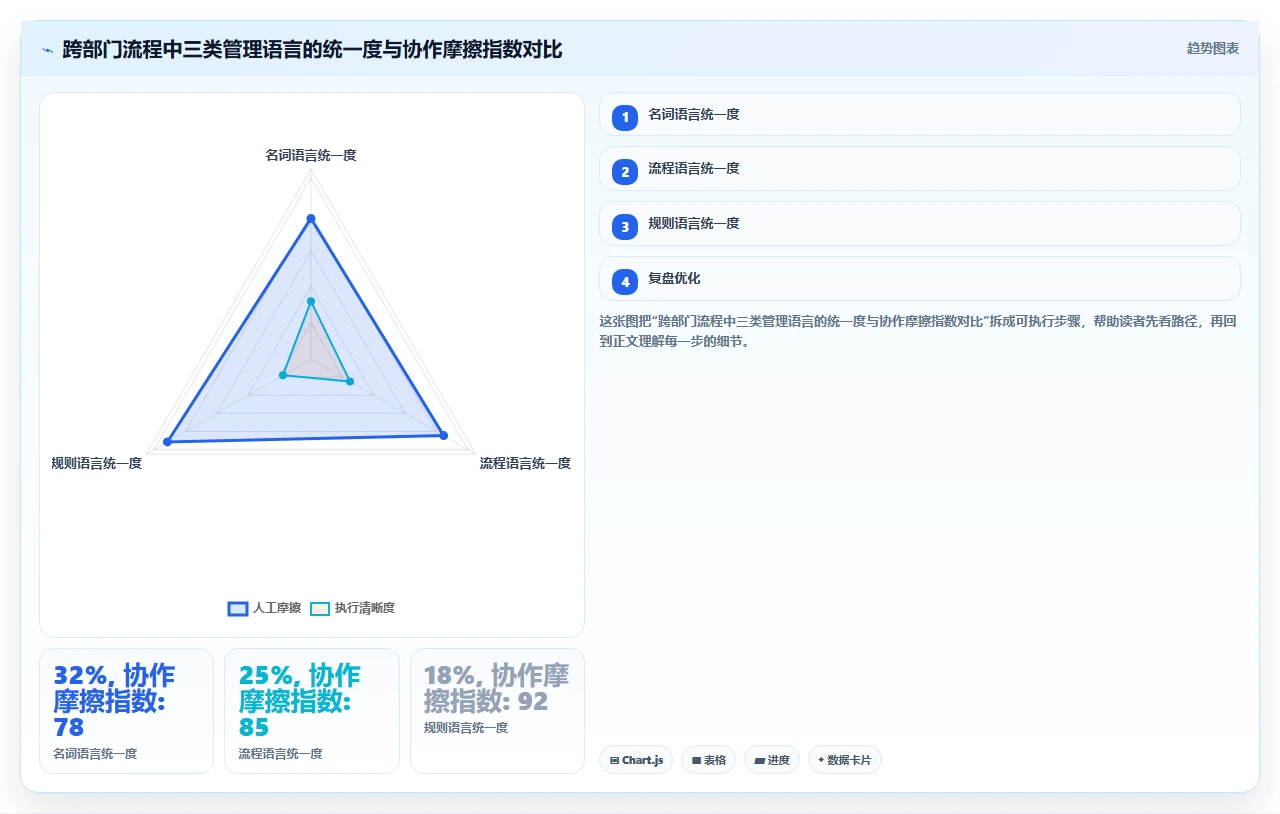Click the teal data point on 规则语言统一度 axis
The height and width of the screenshot is (814, 1280).
[283, 375]
